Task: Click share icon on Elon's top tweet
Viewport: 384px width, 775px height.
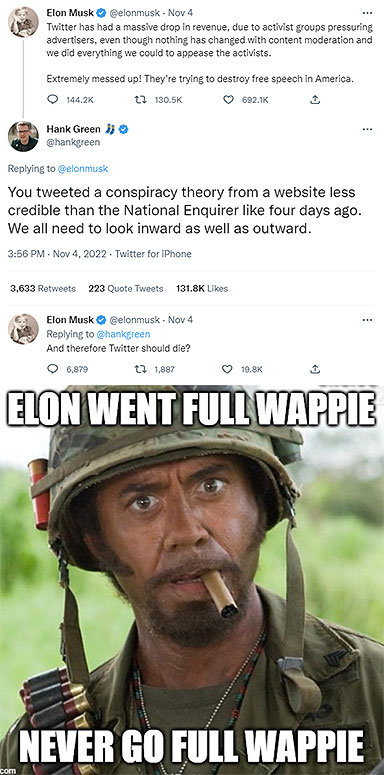Action: 315,100
